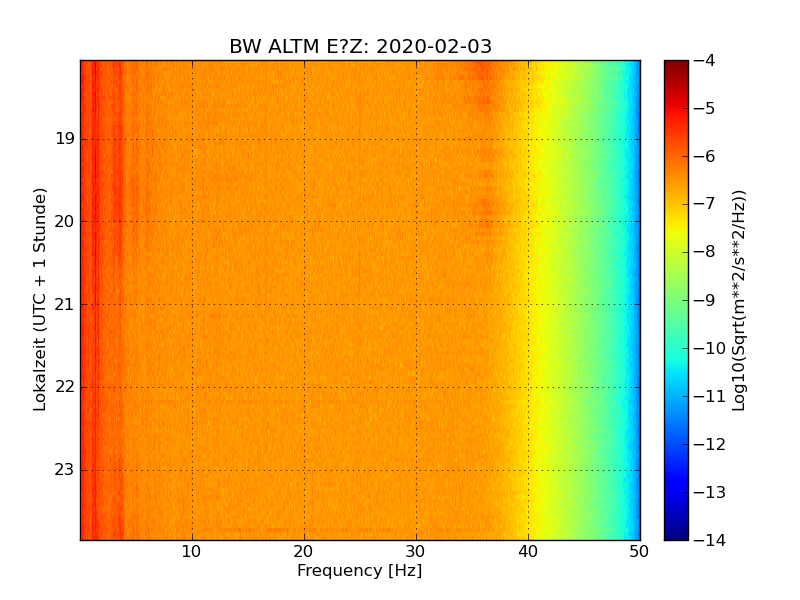This screenshot has height=600, width=800.
Task: Click the x-axis tick label "50"
Action: click(639, 552)
